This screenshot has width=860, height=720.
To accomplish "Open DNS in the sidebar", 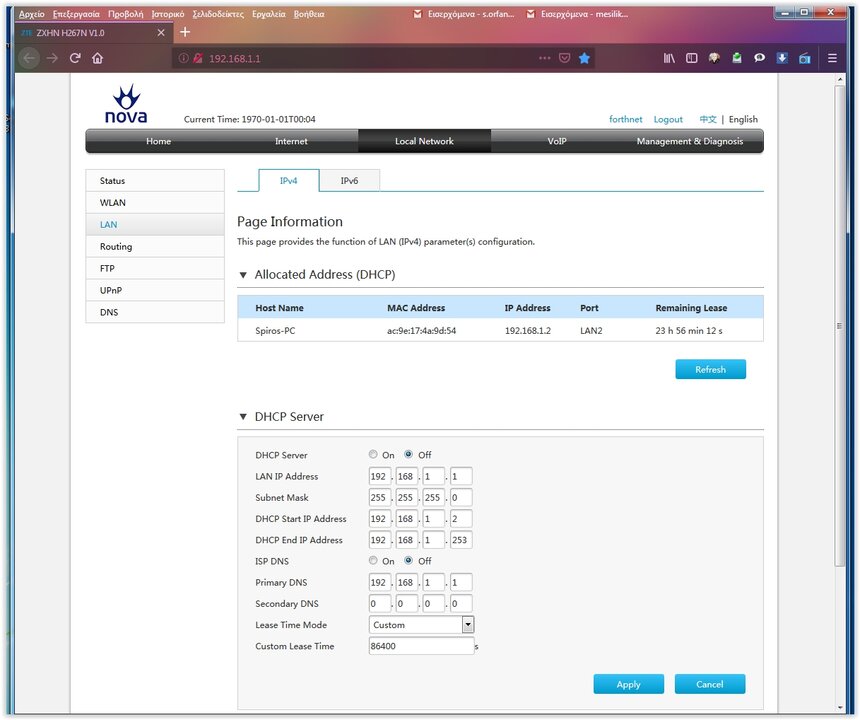I will [x=155, y=312].
